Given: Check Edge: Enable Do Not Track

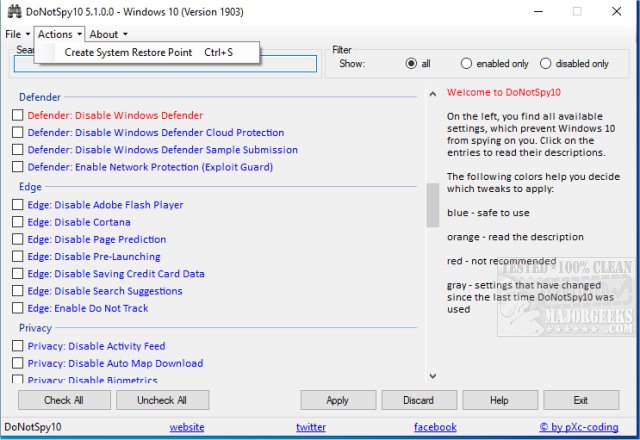Looking at the screenshot, I should (x=18, y=308).
